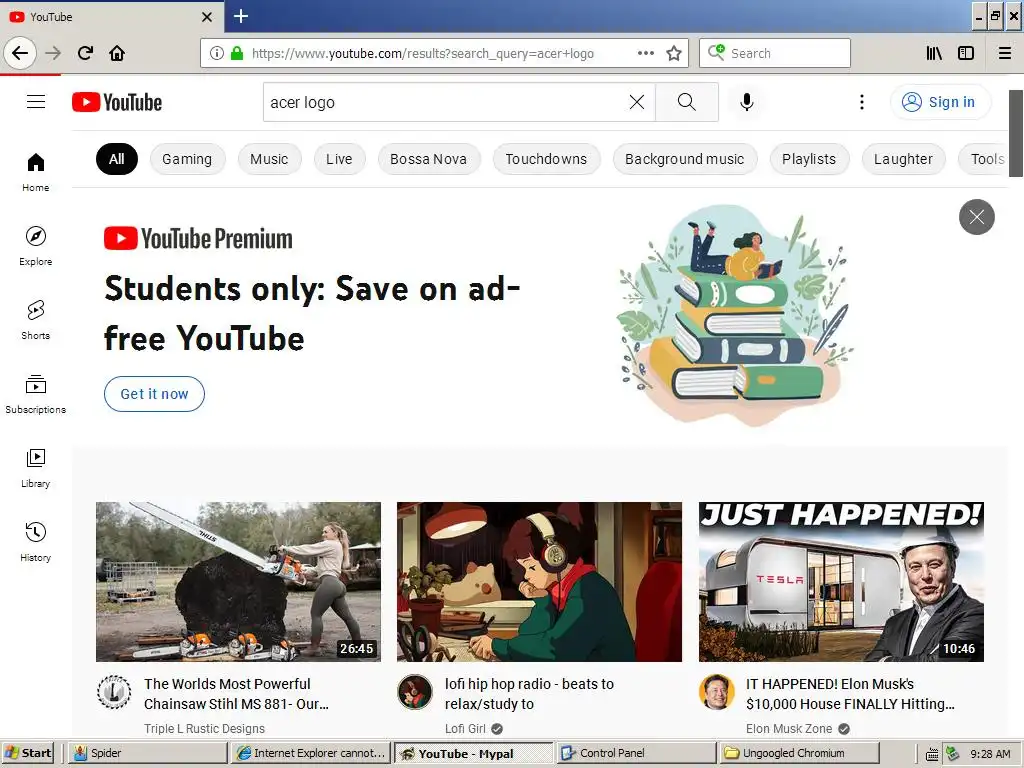Open The Worlds Most Powerful Chainsaw title
The width and height of the screenshot is (1024, 768).
click(x=236, y=694)
